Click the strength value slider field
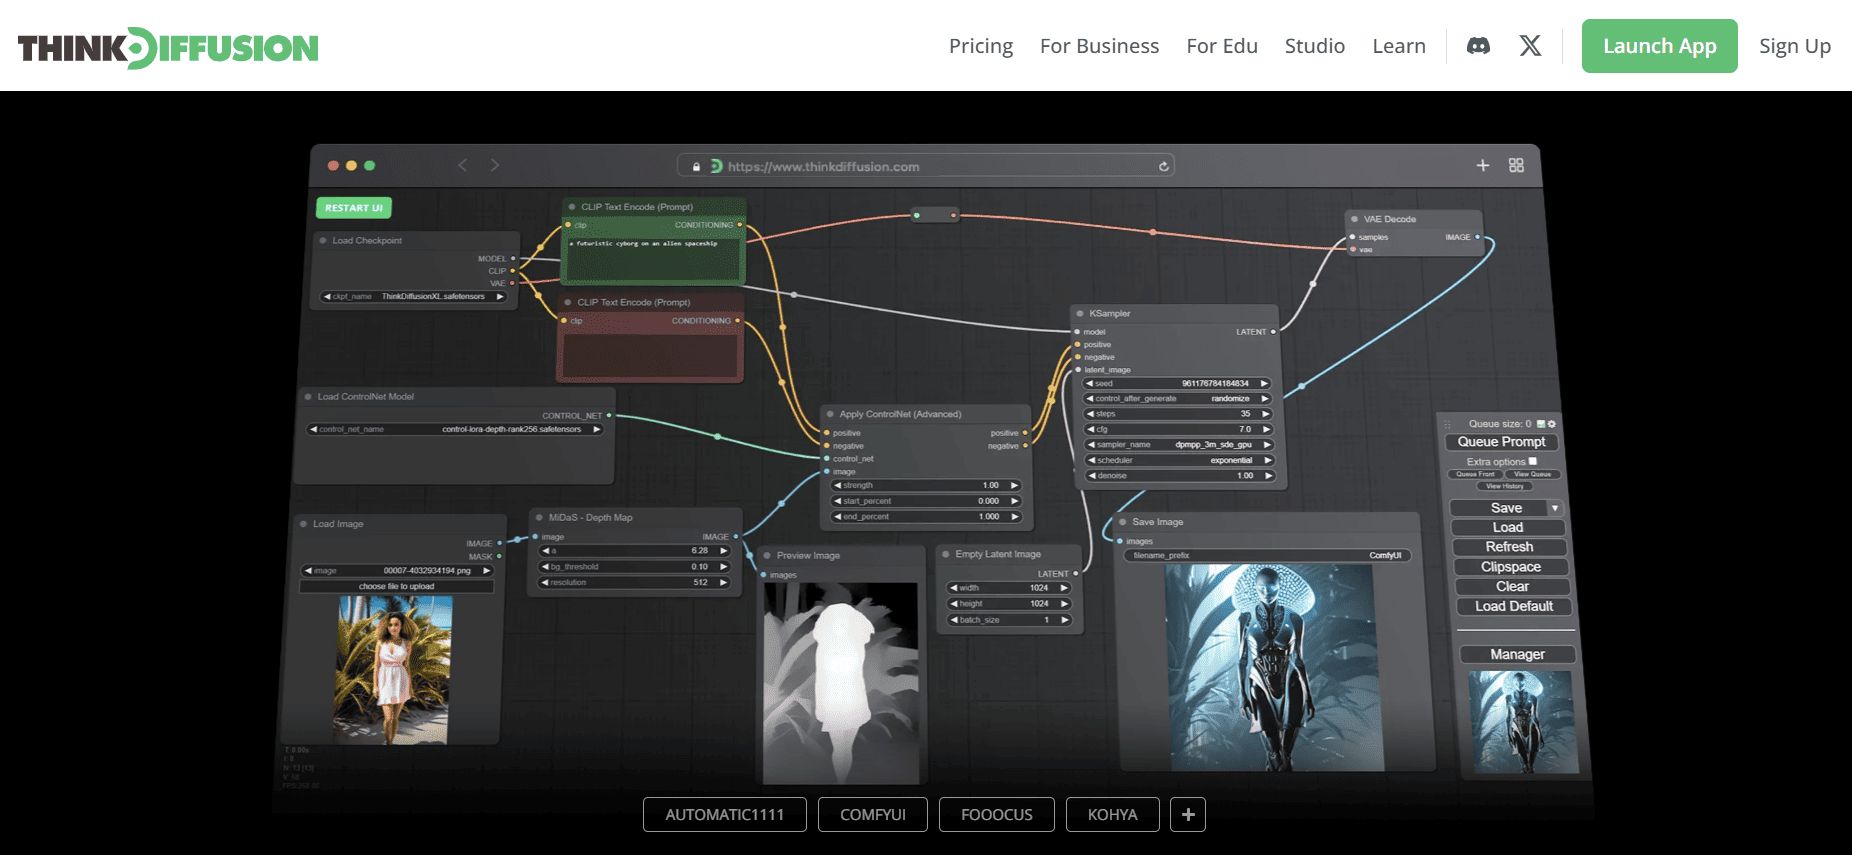The image size is (1852, 855). click(926, 485)
